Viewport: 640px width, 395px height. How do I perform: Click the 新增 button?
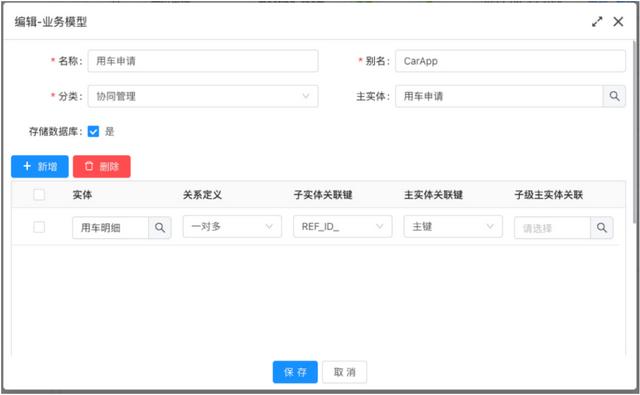(40, 166)
